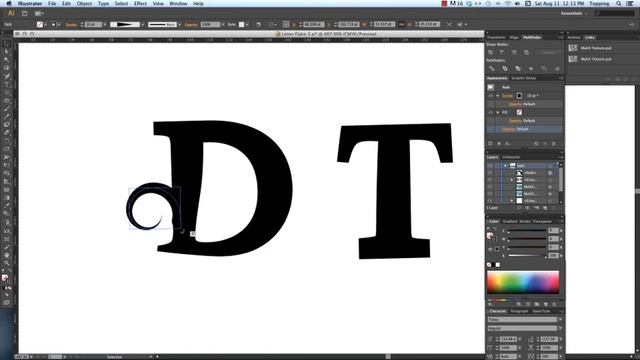The image size is (640, 360).
Task: Delete selected item in Appearance panel
Action: (554, 144)
